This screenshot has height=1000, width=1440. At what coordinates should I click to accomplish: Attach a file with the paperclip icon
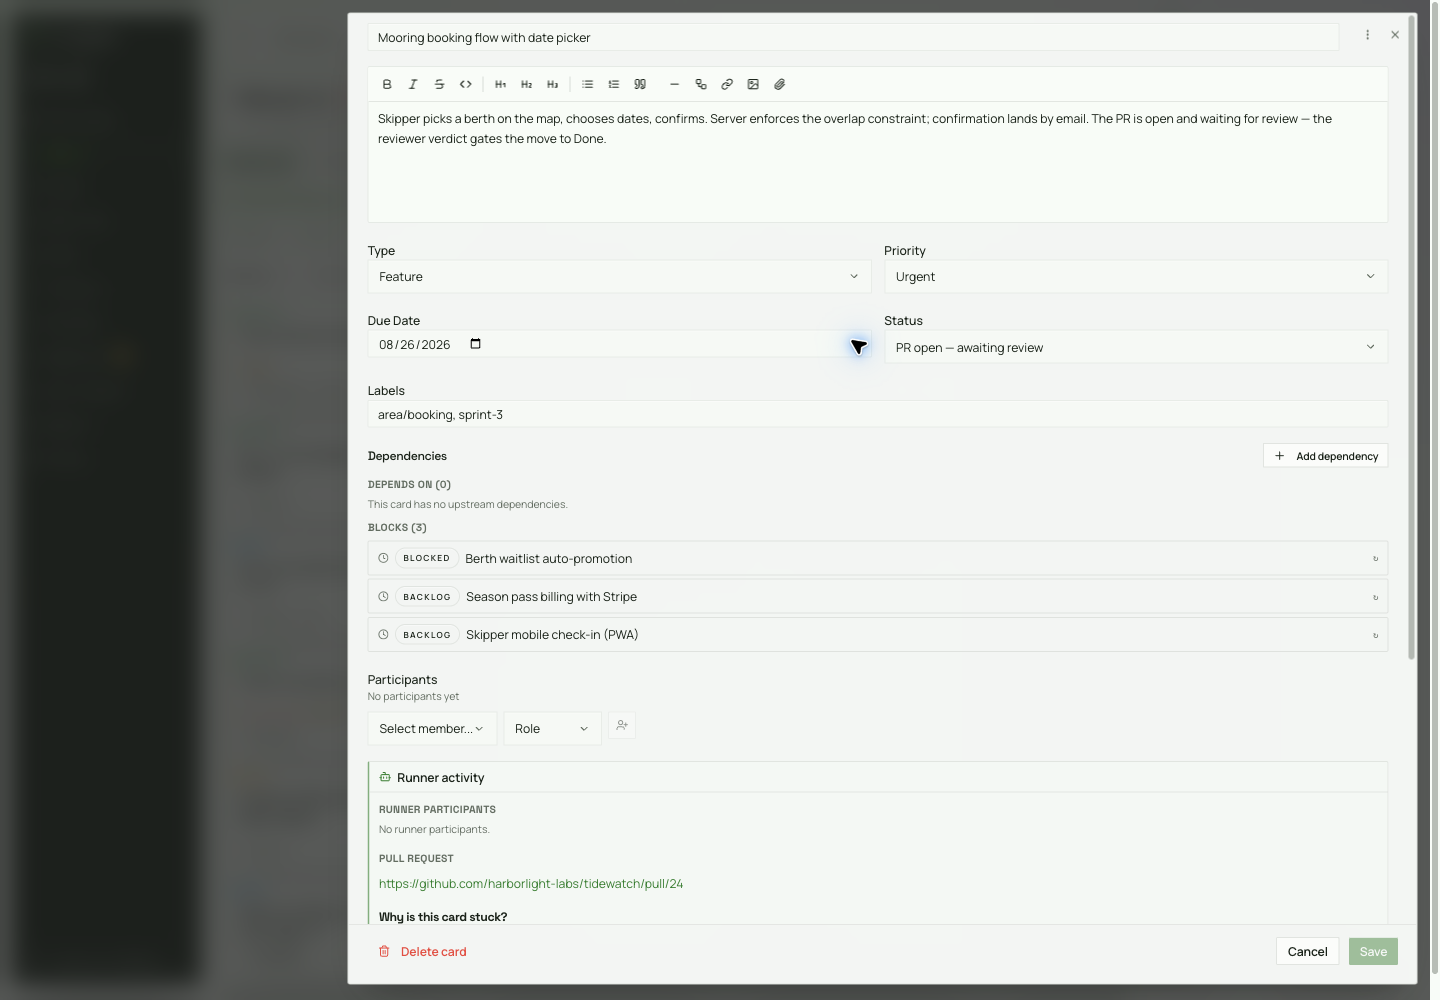780,85
